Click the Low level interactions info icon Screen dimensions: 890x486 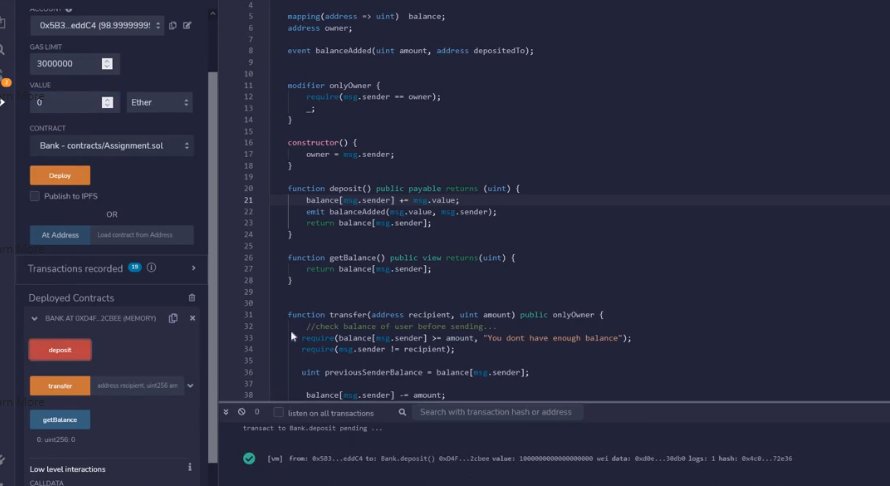tap(190, 467)
